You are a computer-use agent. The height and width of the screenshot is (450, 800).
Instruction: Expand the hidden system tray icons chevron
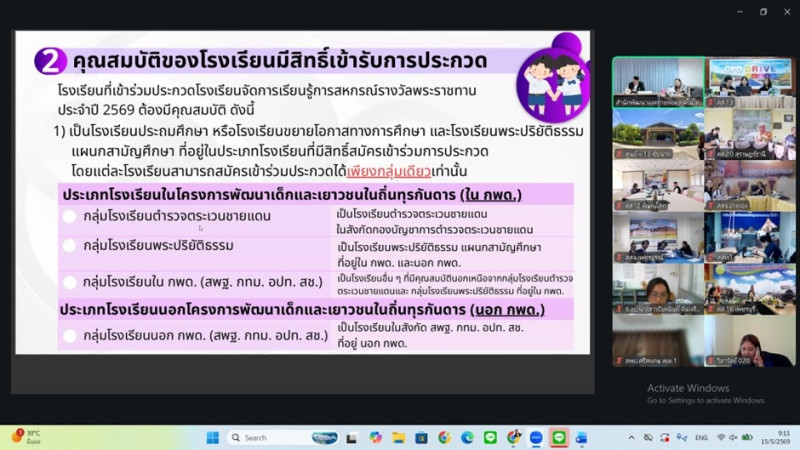[x=632, y=438]
